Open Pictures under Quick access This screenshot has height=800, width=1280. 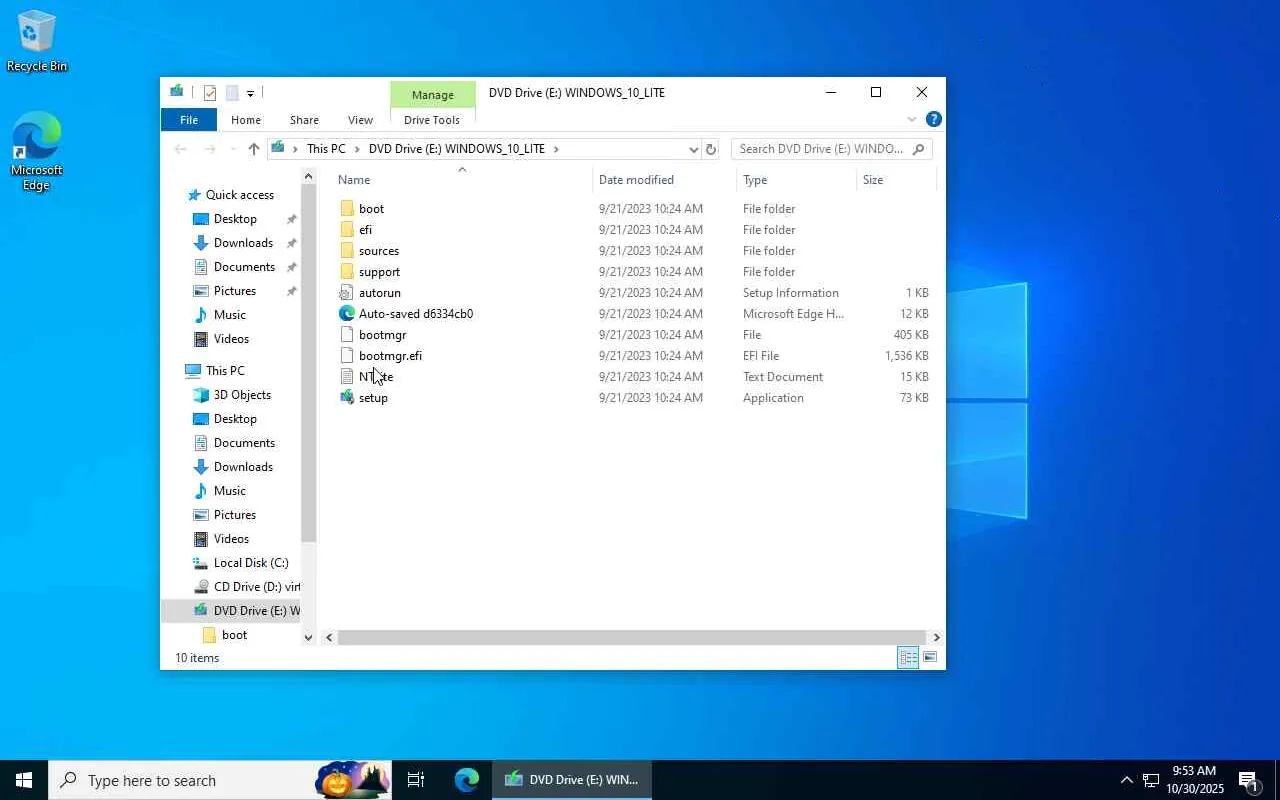click(x=235, y=291)
